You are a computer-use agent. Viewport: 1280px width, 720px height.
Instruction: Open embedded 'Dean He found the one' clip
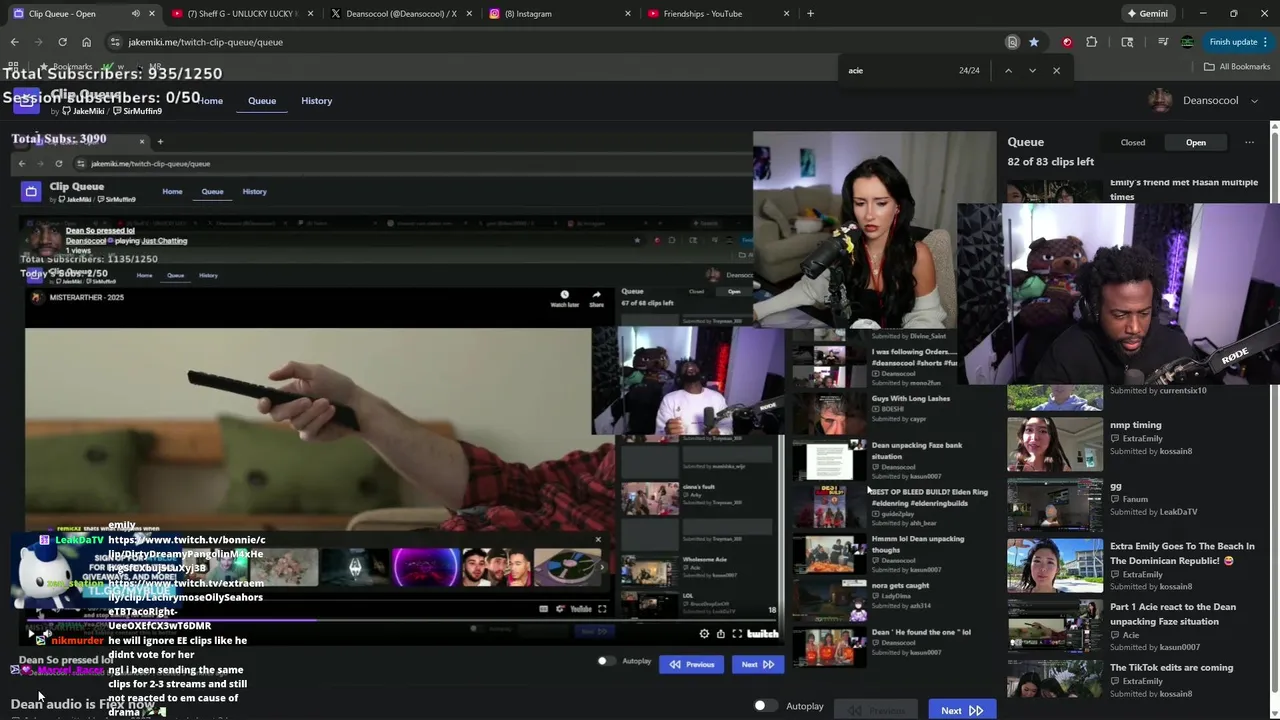click(x=920, y=632)
